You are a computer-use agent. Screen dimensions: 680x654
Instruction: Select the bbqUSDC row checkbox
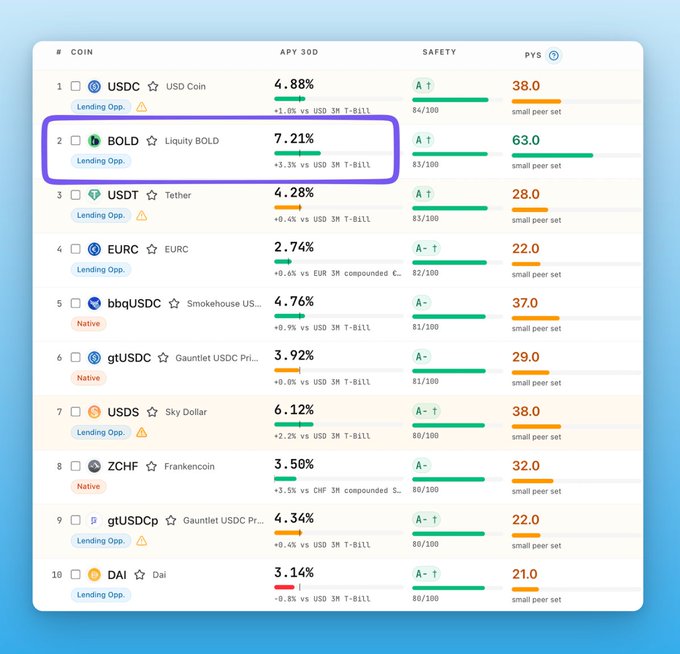point(75,303)
